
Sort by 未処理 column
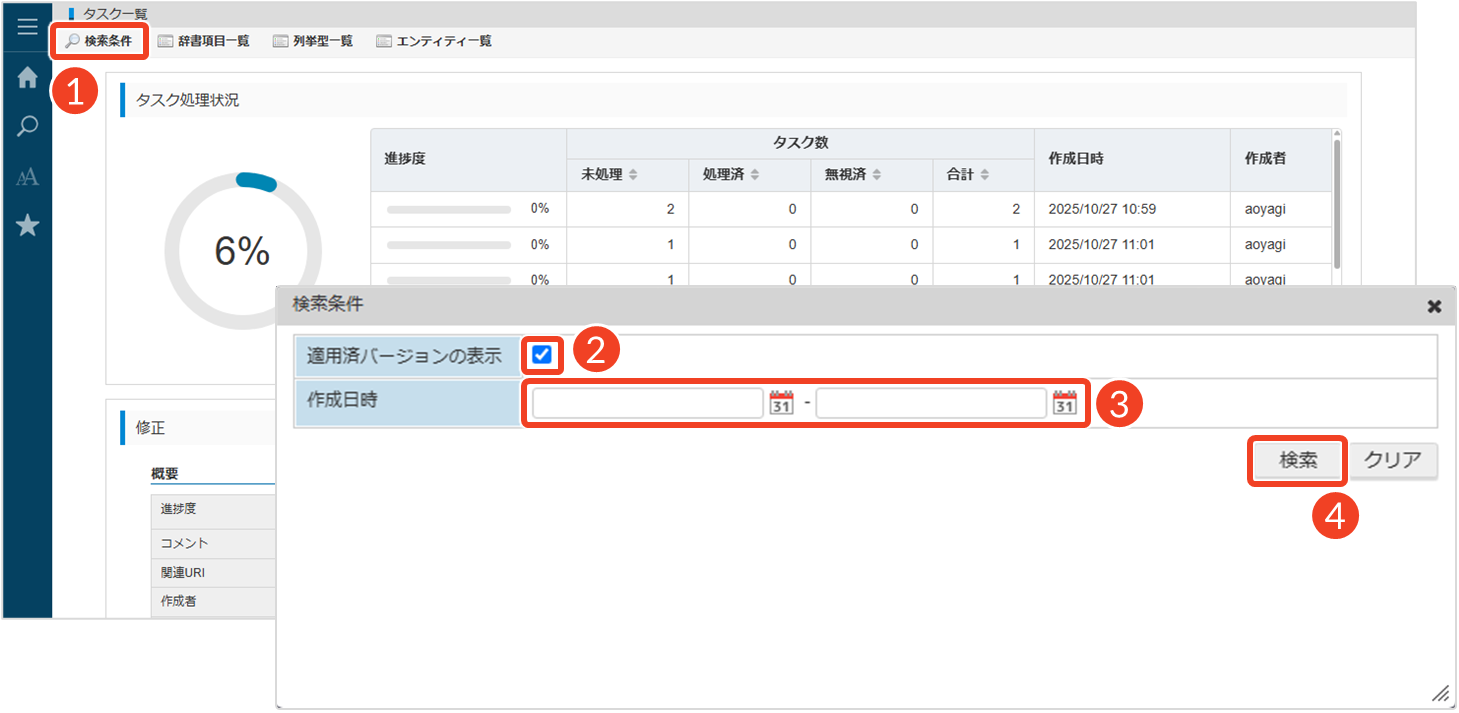(x=610, y=175)
